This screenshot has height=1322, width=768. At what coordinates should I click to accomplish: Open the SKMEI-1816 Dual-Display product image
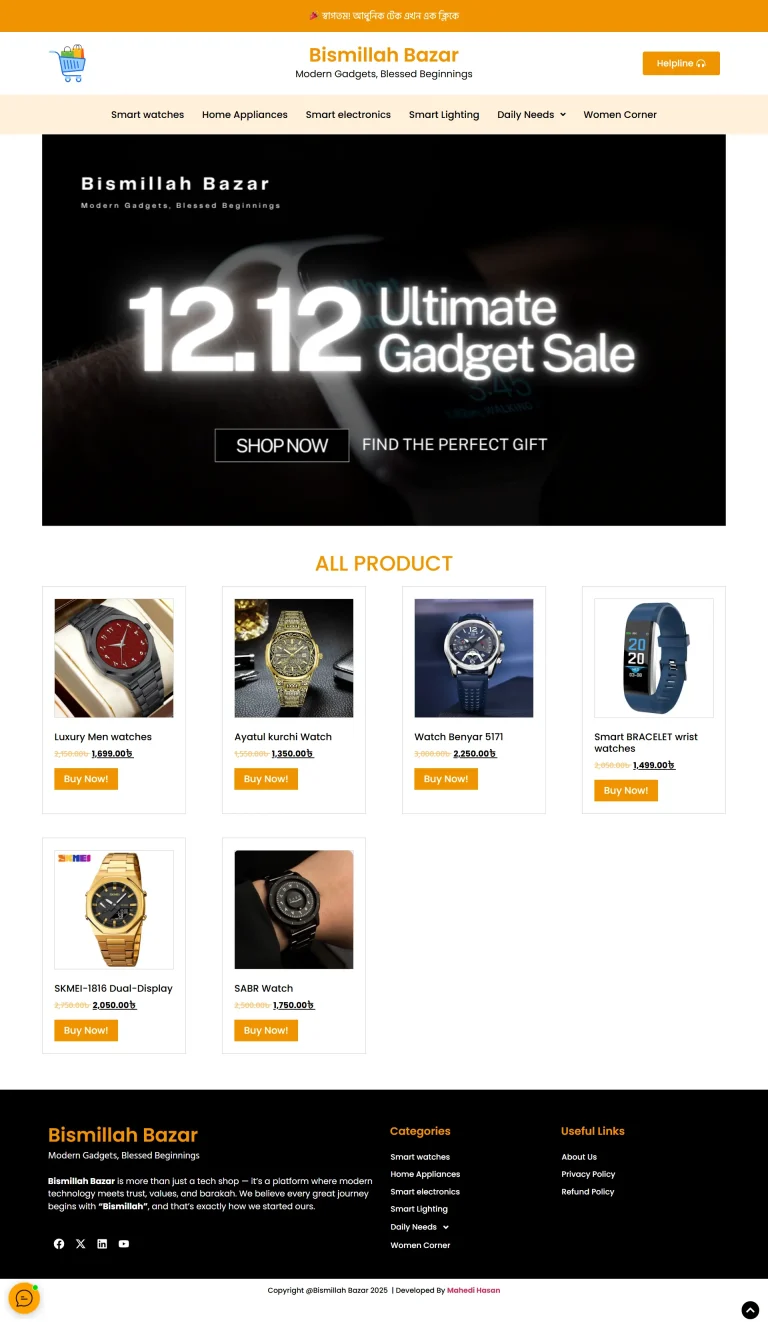tap(114, 909)
